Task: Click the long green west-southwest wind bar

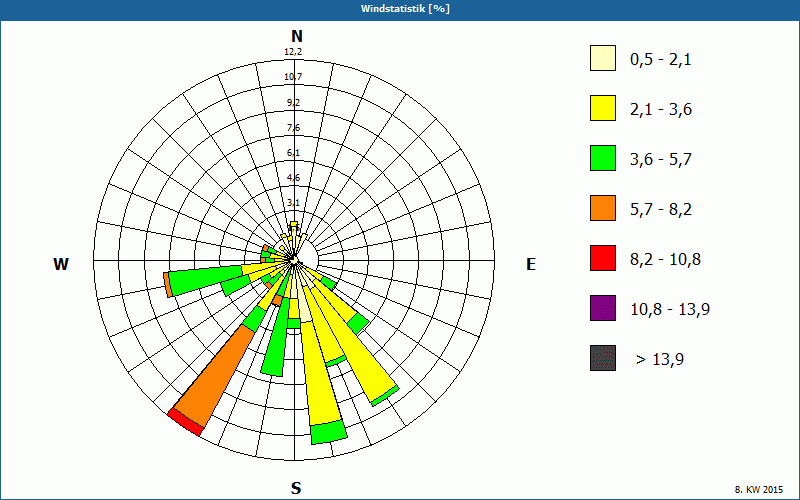Action: tap(204, 280)
